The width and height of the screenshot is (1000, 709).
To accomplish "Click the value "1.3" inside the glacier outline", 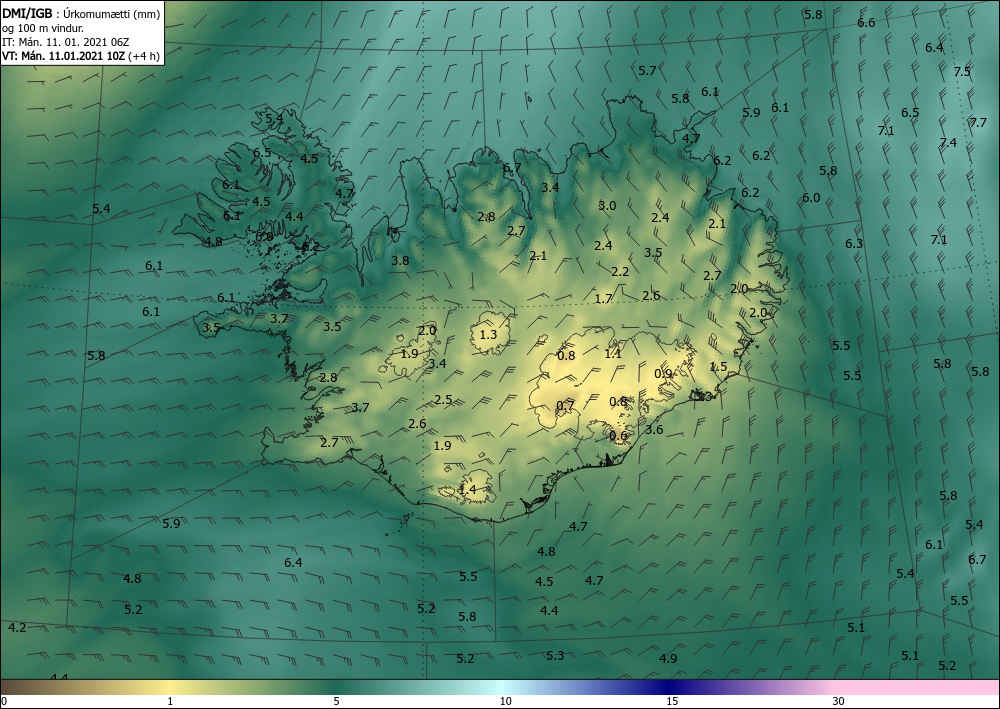I will pyautogui.click(x=488, y=335).
